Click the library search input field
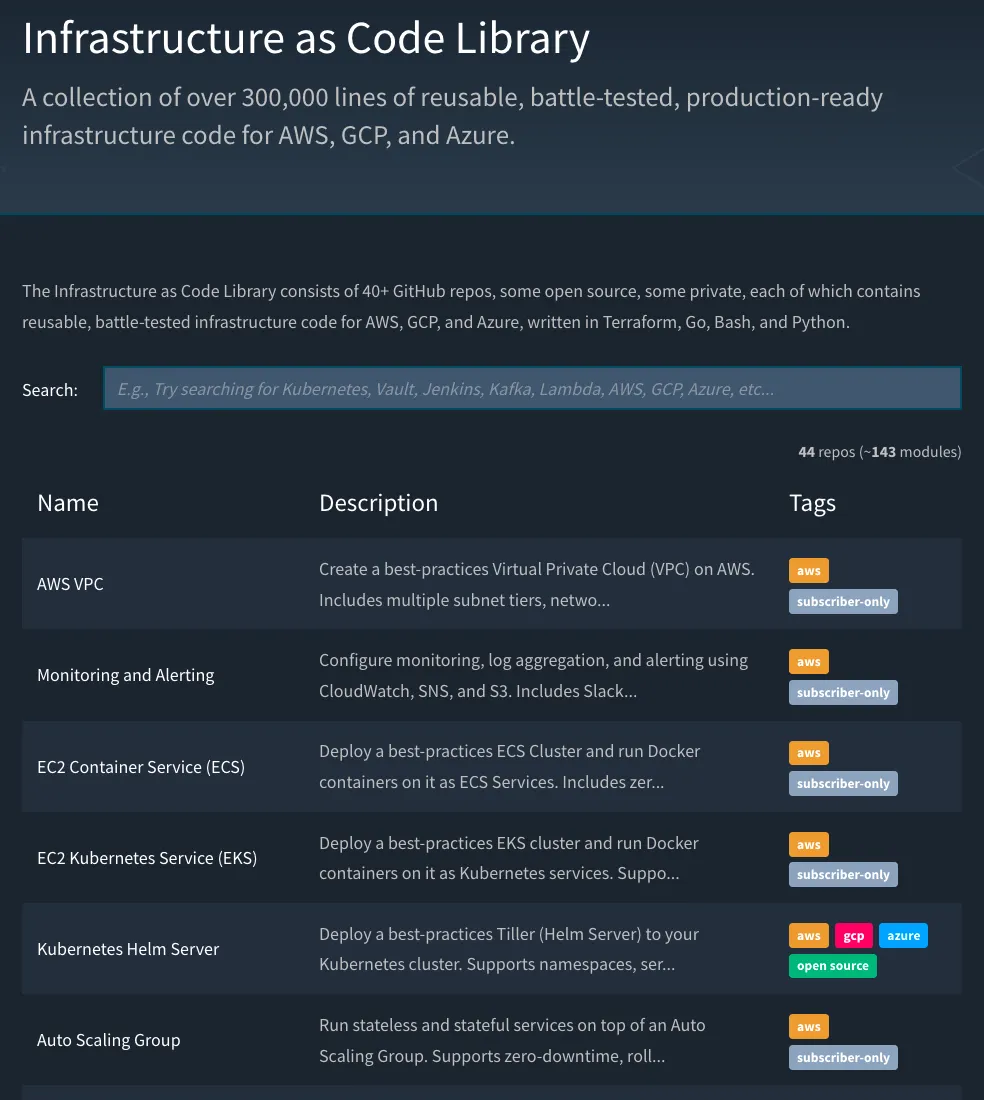Screen dimensions: 984x1100 point(532,388)
